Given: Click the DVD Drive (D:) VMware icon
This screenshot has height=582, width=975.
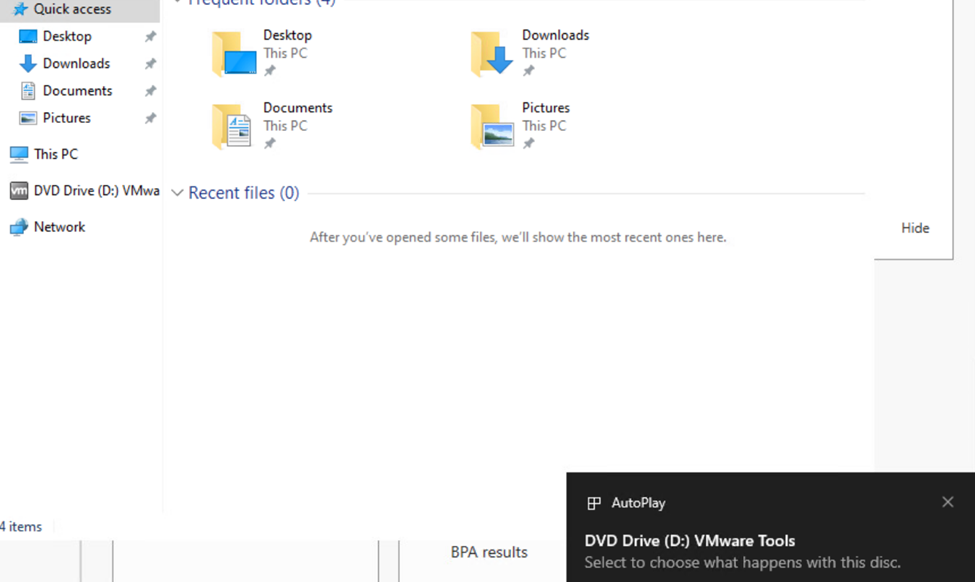Looking at the screenshot, I should [19, 191].
